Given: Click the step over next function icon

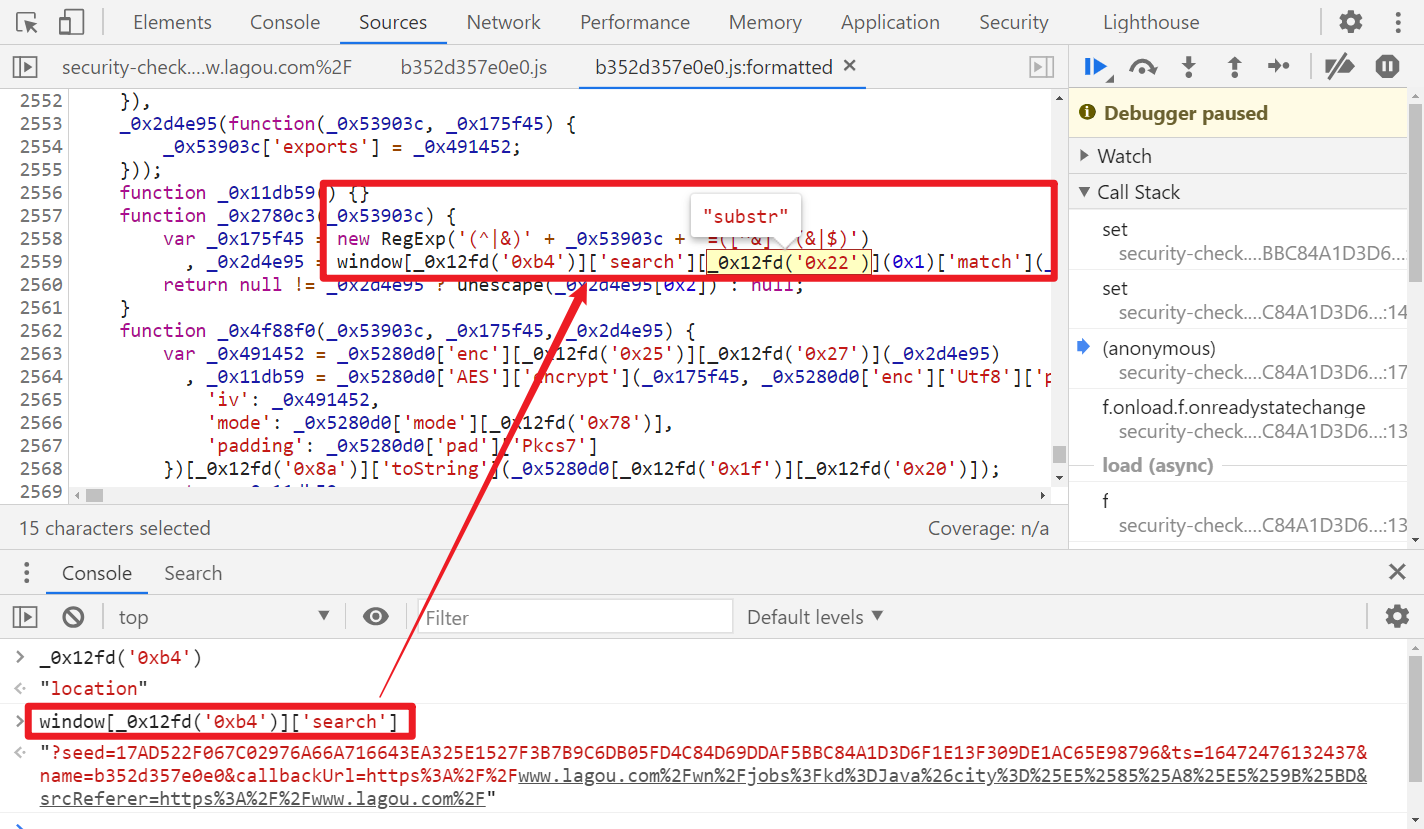Looking at the screenshot, I should click(x=1143, y=67).
